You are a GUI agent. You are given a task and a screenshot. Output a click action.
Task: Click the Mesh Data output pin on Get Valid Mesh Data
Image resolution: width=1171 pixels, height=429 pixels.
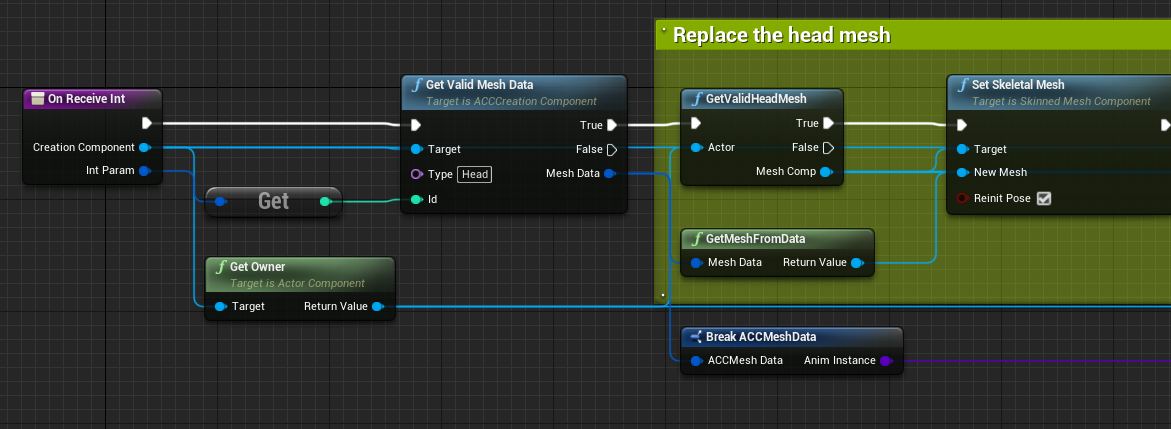(x=611, y=174)
